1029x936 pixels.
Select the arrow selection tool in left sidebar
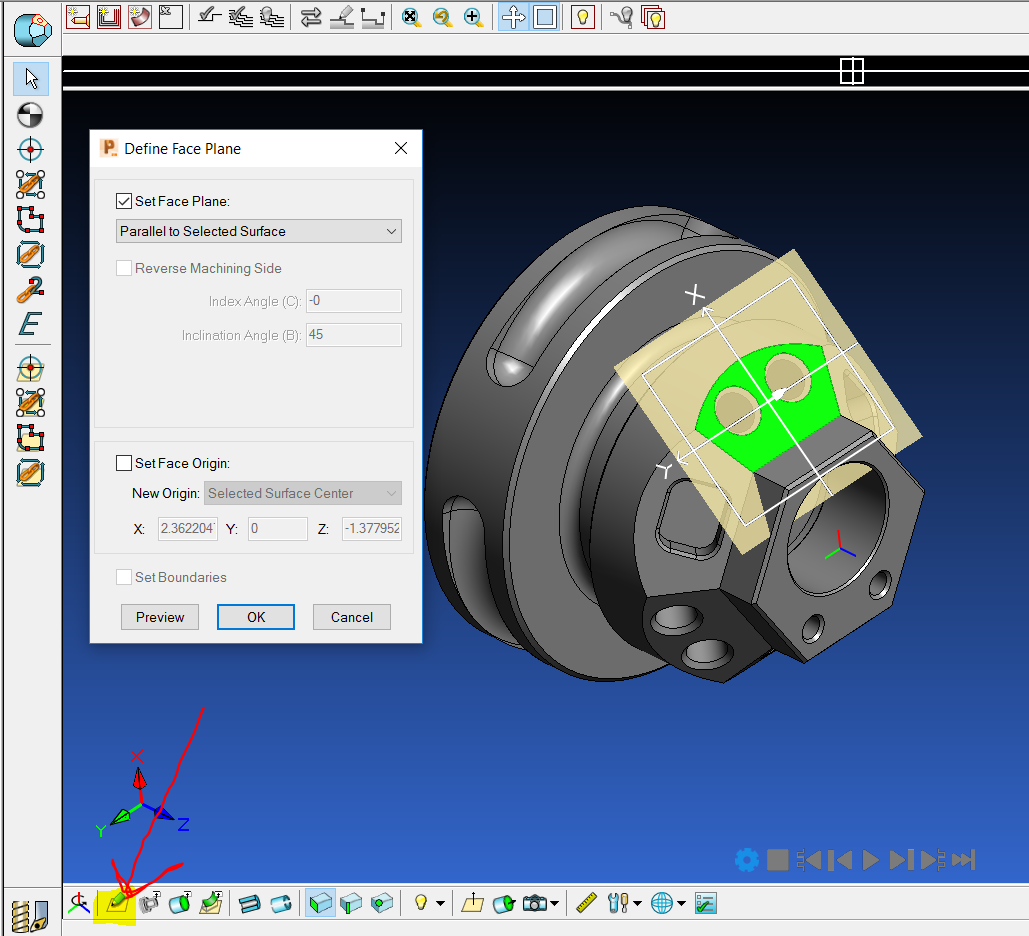click(x=30, y=78)
